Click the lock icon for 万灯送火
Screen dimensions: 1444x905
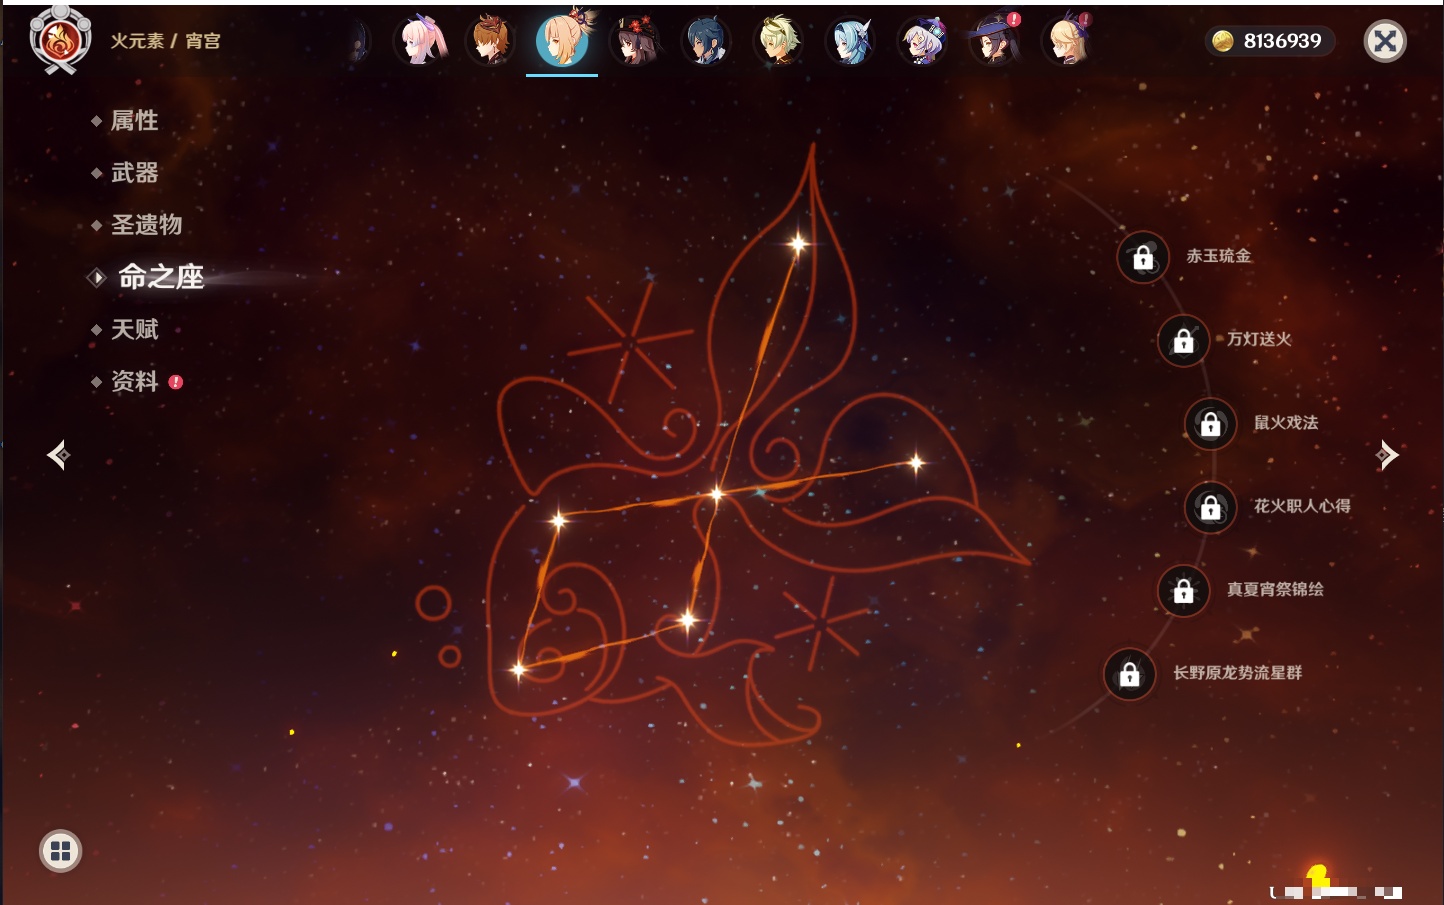1184,340
